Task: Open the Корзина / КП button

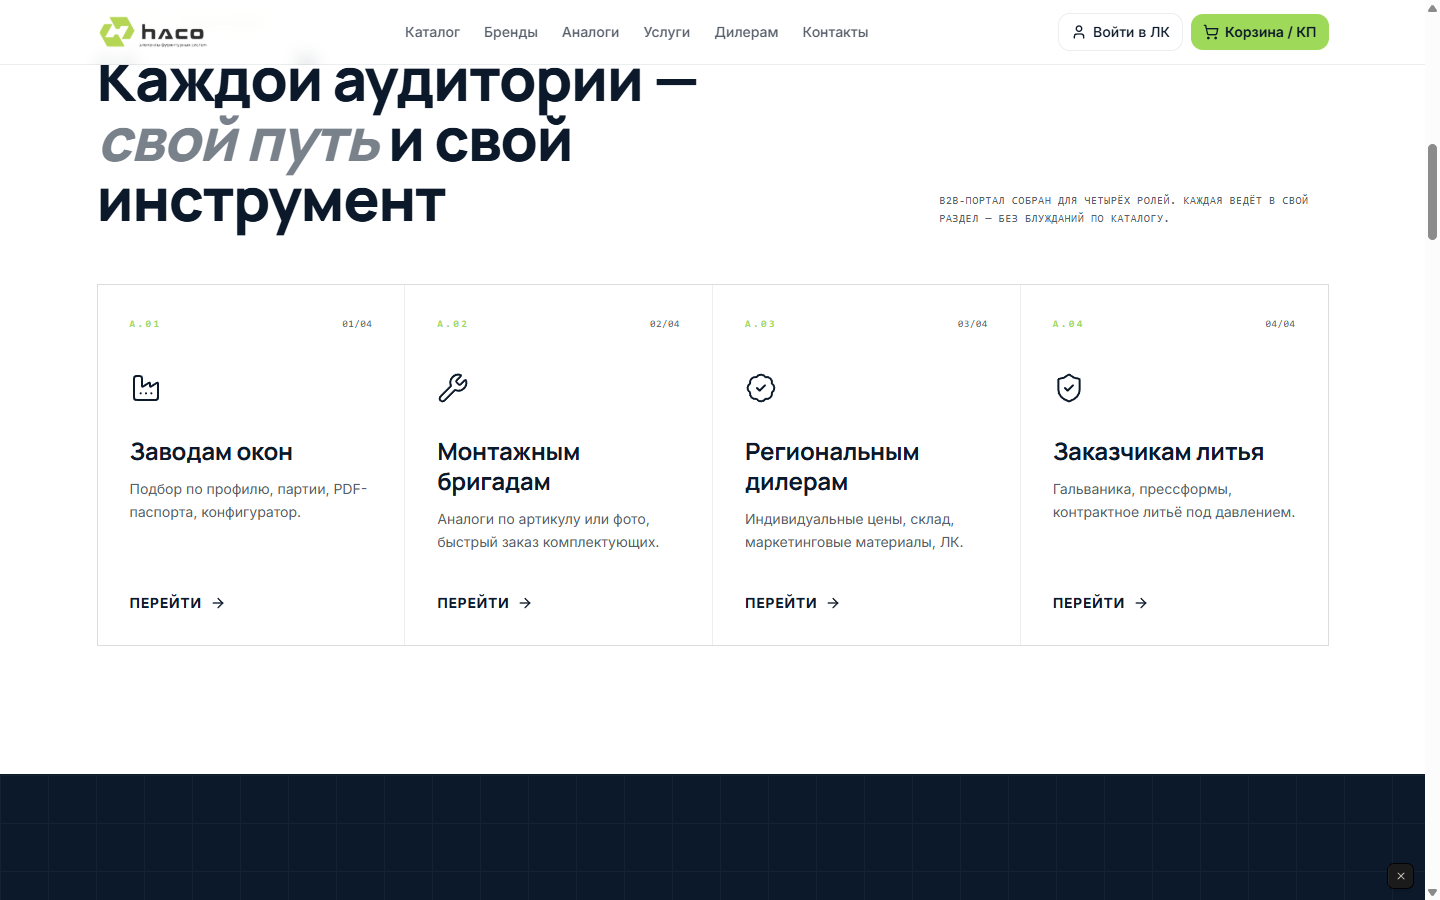Action: (1260, 32)
